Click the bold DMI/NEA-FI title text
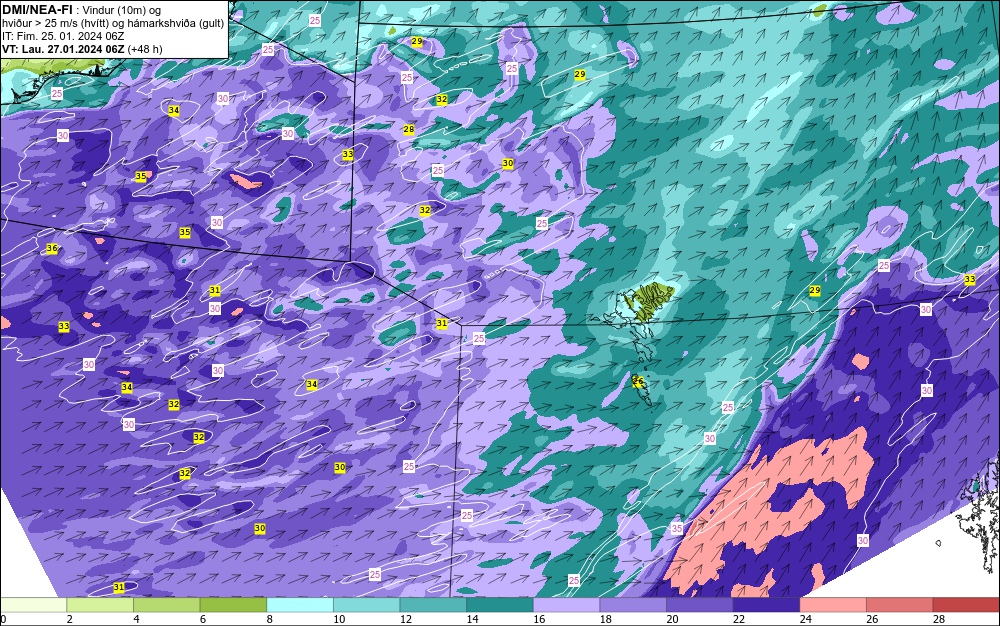Image resolution: width=1000 pixels, height=626 pixels. click(x=38, y=10)
